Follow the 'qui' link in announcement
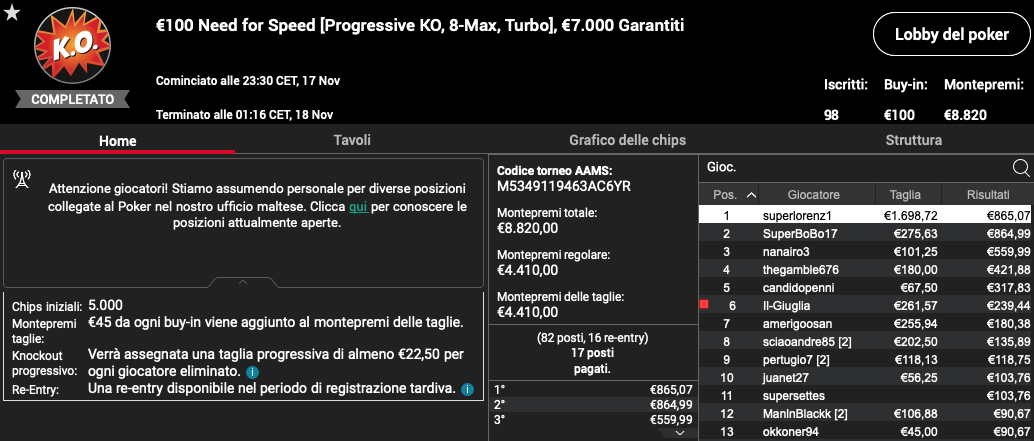 (x=358, y=206)
